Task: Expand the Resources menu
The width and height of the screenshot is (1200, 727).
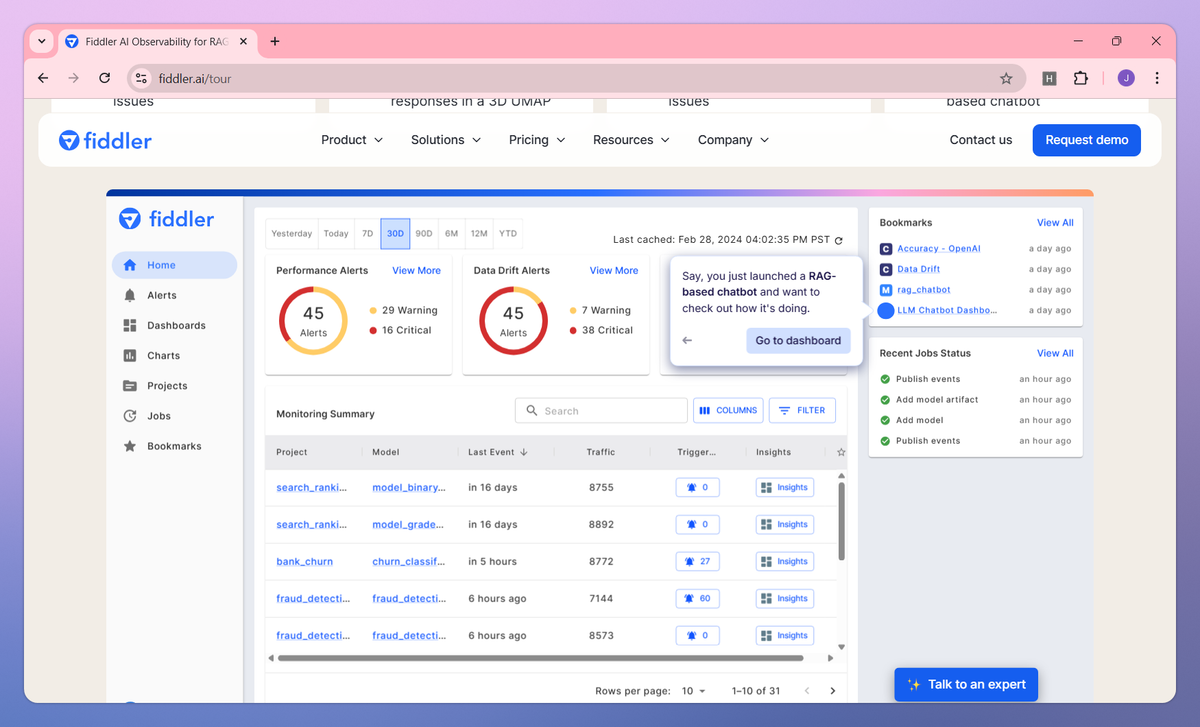Action: [631, 140]
